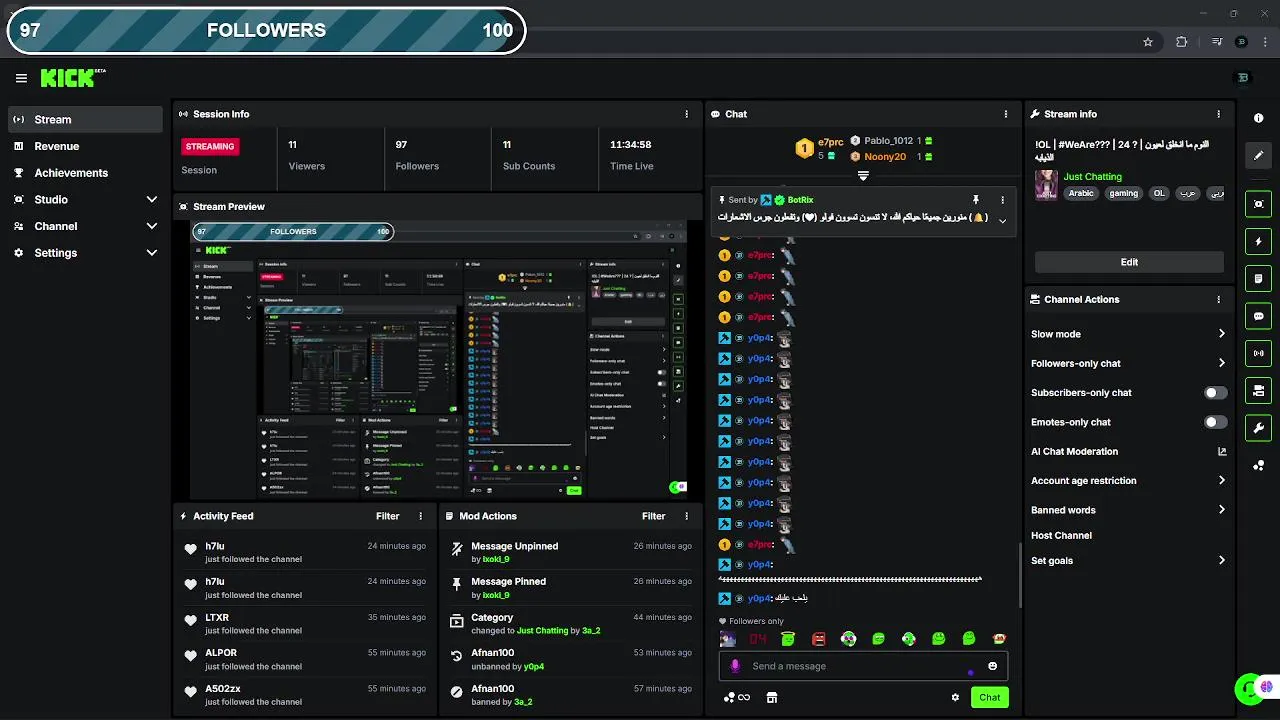Open the emoji picker in message box
The image size is (1280, 720).
pos(992,666)
